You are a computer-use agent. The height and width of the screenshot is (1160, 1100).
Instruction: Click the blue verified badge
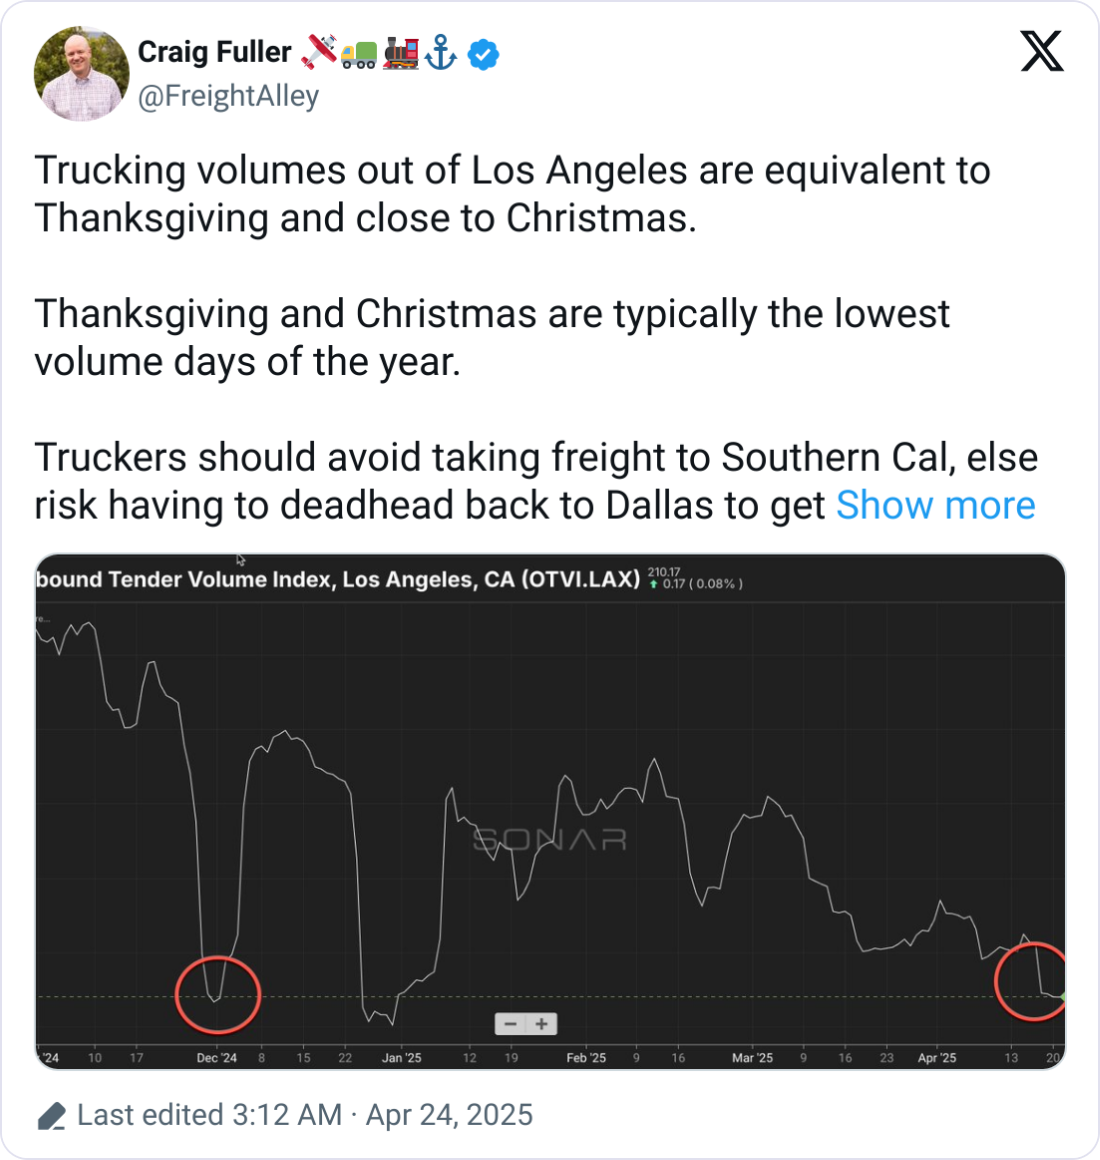(484, 54)
